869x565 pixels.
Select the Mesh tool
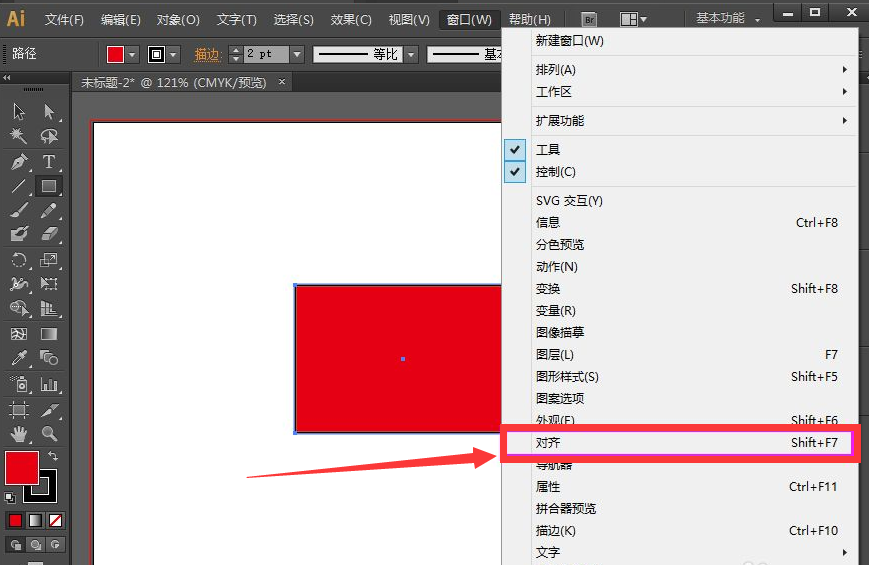19,334
